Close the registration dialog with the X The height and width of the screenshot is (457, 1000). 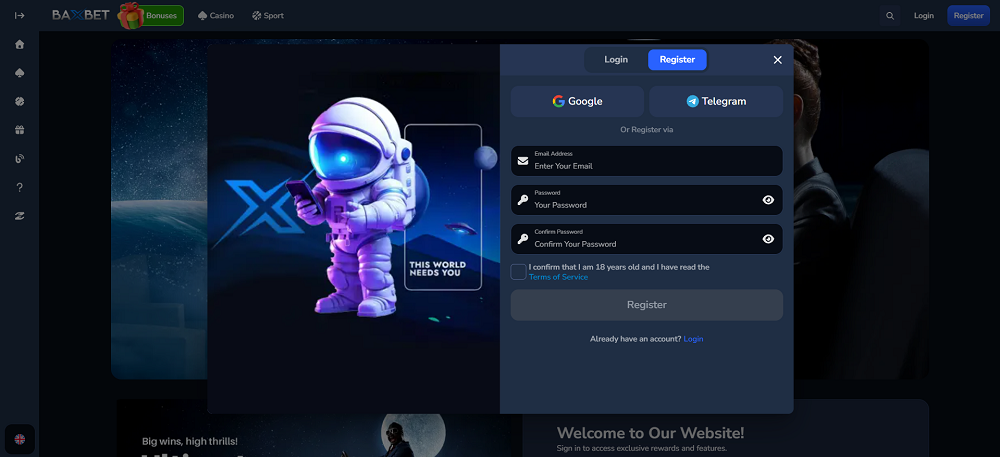777,60
